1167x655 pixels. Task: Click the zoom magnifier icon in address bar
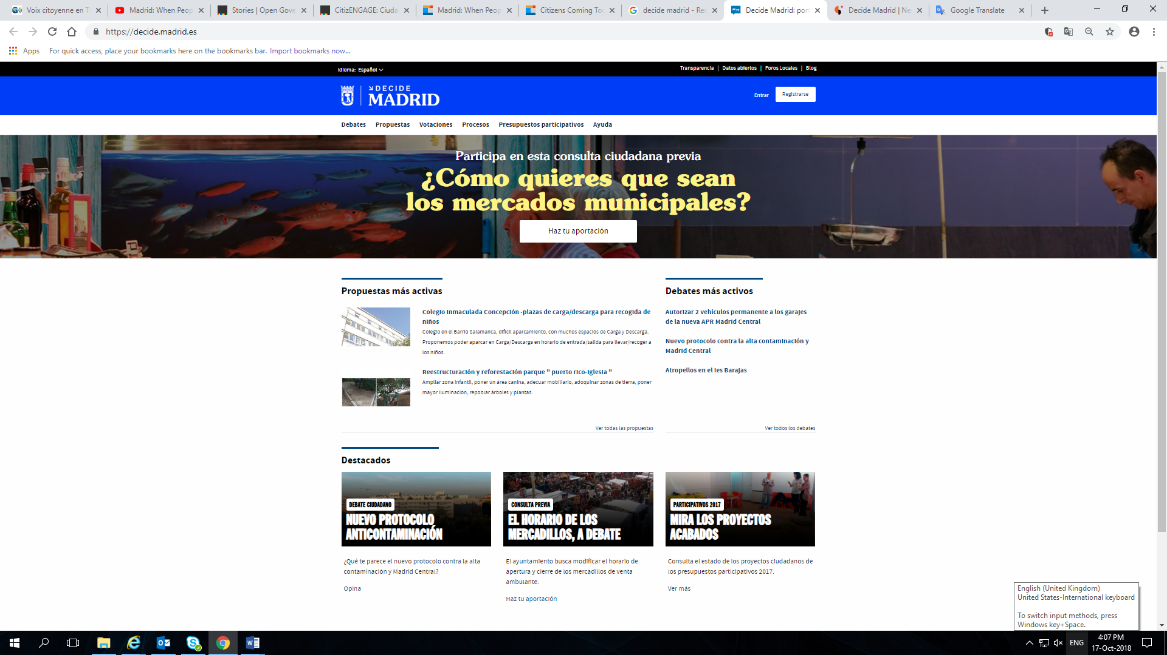click(1090, 32)
